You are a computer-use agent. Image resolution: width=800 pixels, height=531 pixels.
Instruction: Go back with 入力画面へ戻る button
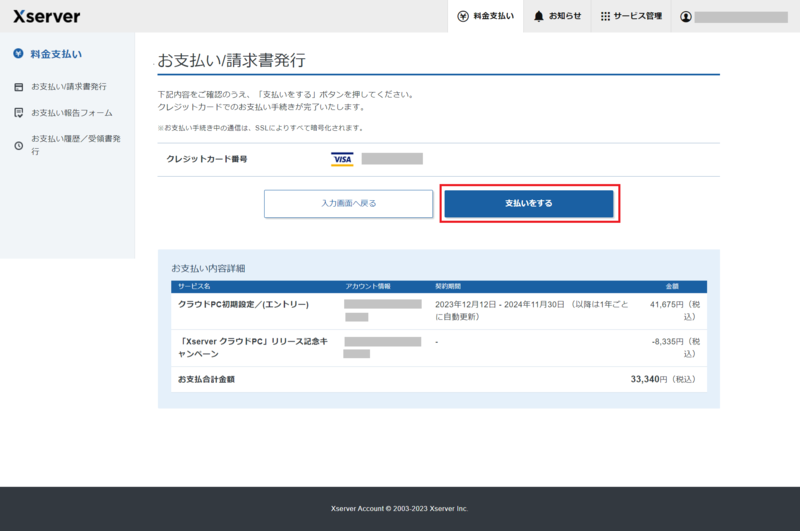[x=334, y=203]
